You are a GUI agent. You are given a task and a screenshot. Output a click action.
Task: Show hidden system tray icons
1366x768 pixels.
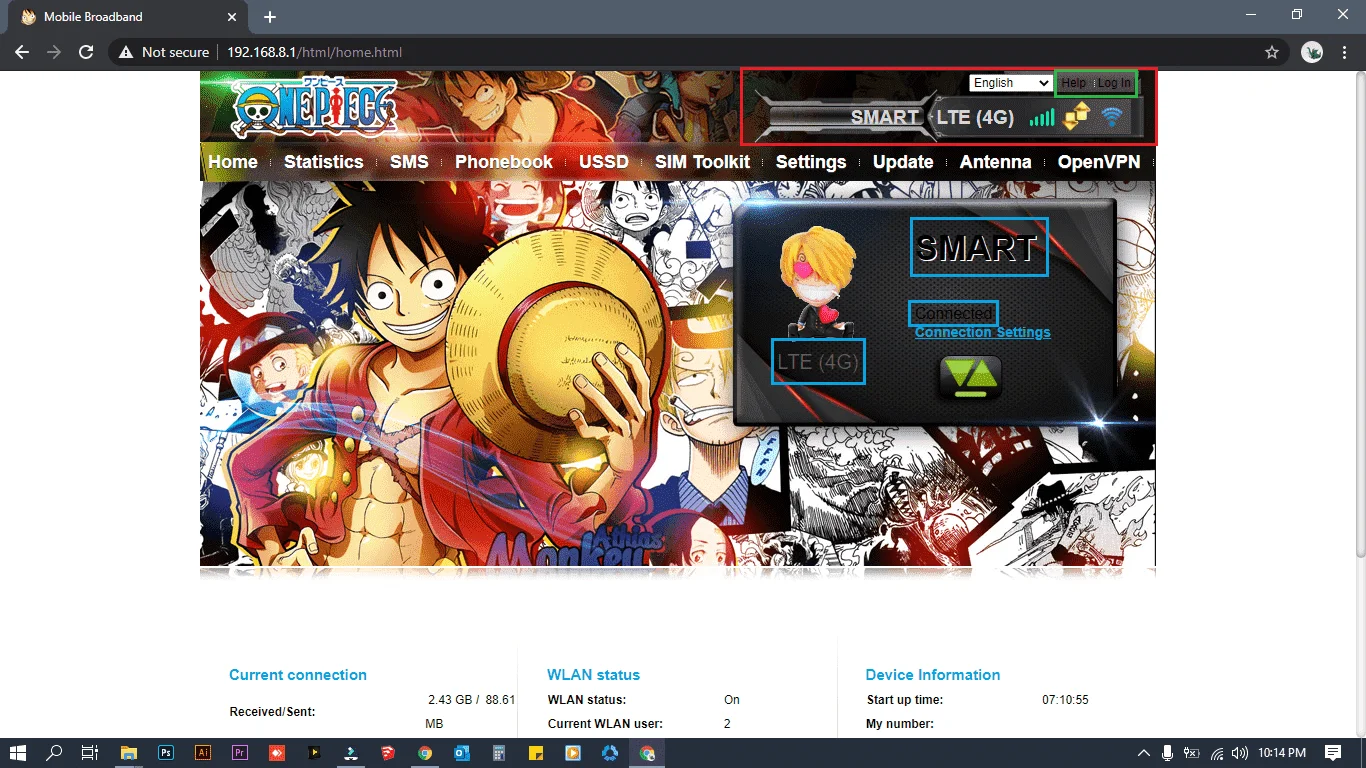[1144, 753]
